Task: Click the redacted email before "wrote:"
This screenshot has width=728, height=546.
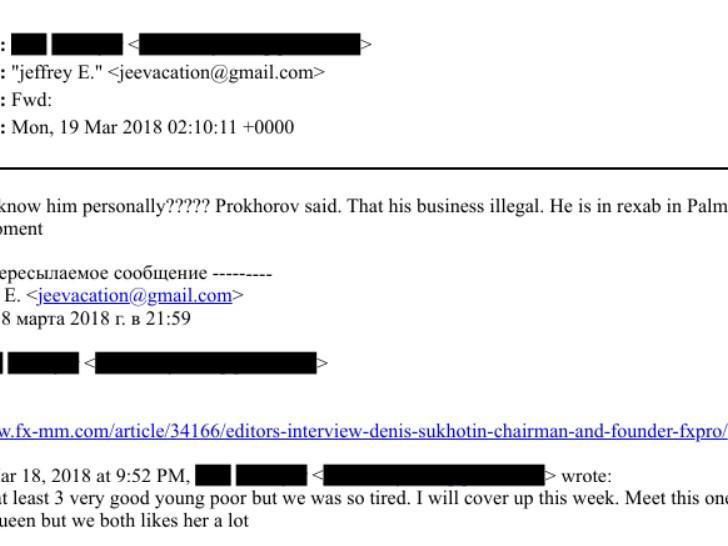Action: point(434,475)
